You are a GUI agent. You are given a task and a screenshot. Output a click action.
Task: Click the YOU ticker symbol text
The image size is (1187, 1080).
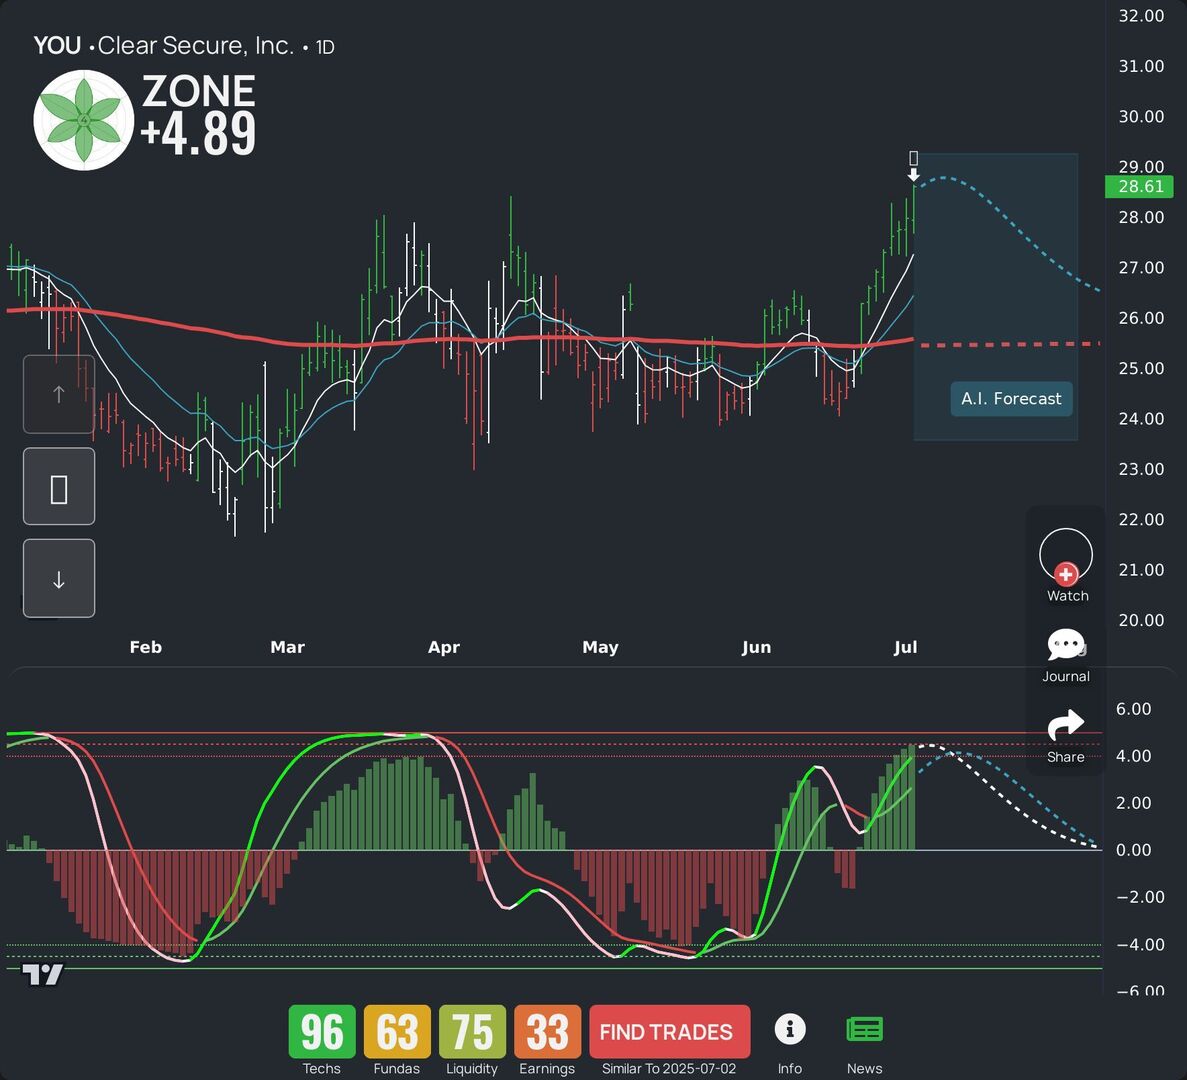(x=58, y=46)
